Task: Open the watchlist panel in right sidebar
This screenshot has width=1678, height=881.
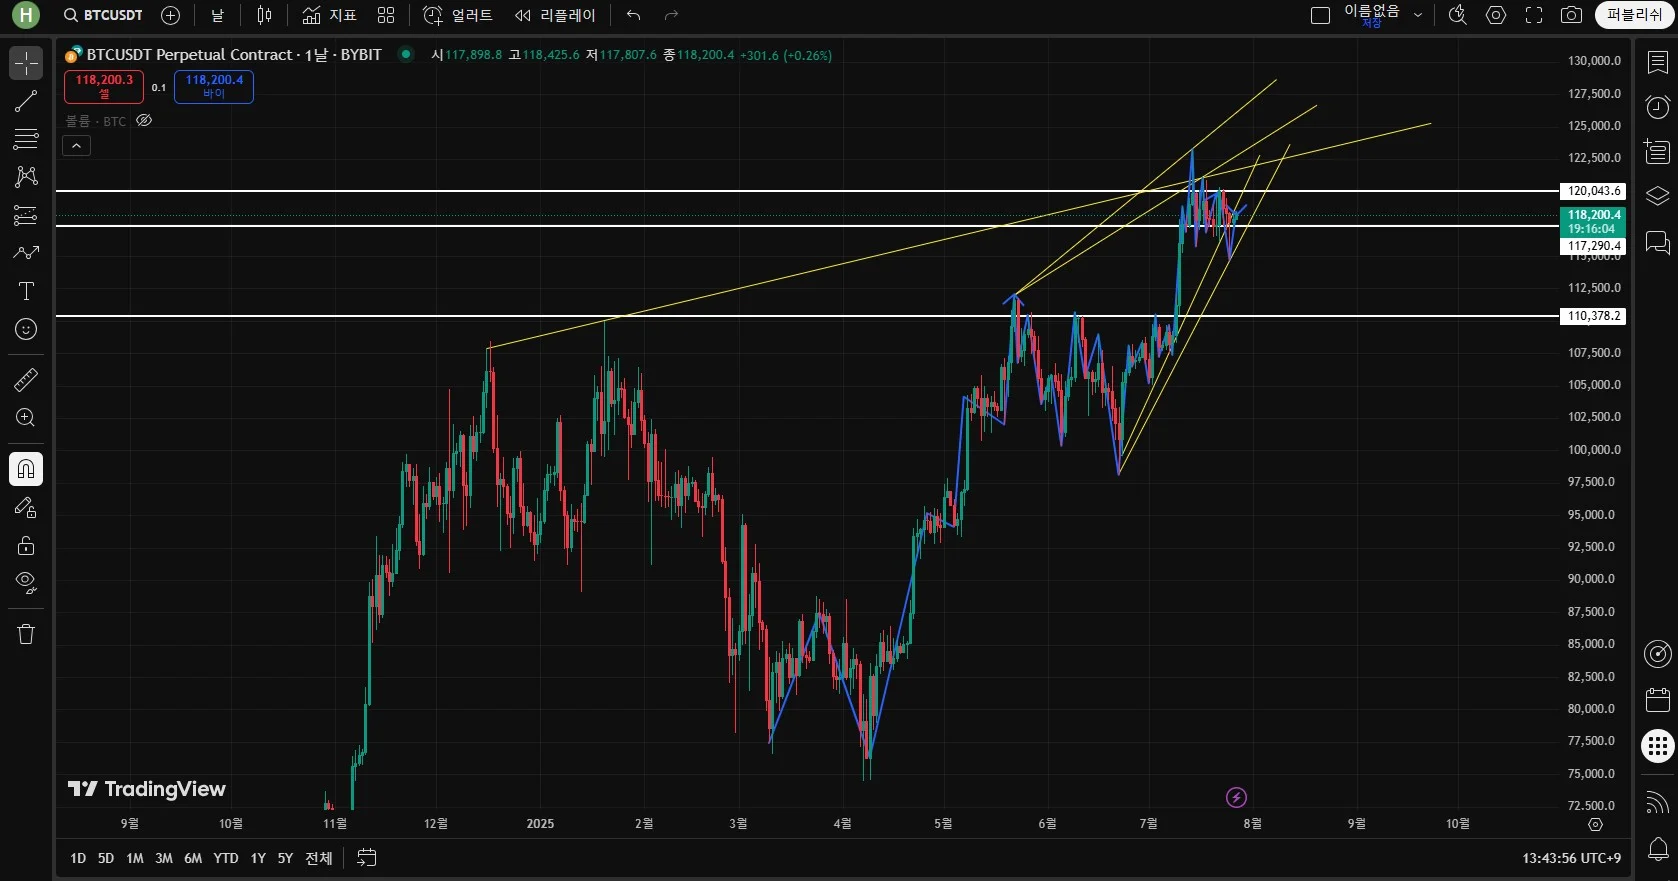Action: 1657,62
